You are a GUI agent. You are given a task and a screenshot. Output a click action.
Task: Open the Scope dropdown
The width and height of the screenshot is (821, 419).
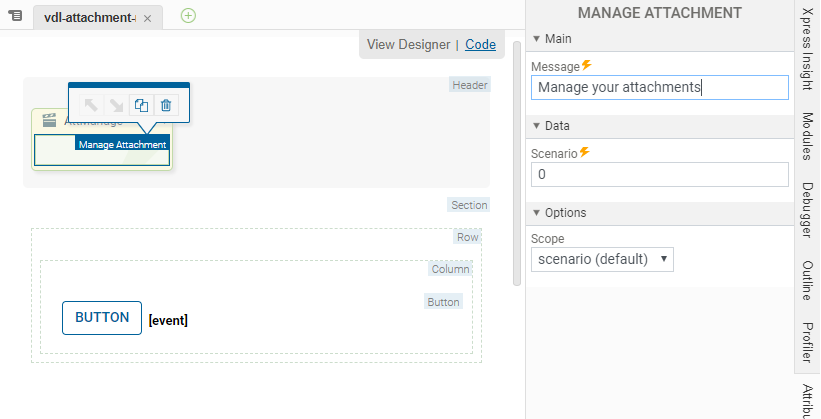[x=602, y=259]
